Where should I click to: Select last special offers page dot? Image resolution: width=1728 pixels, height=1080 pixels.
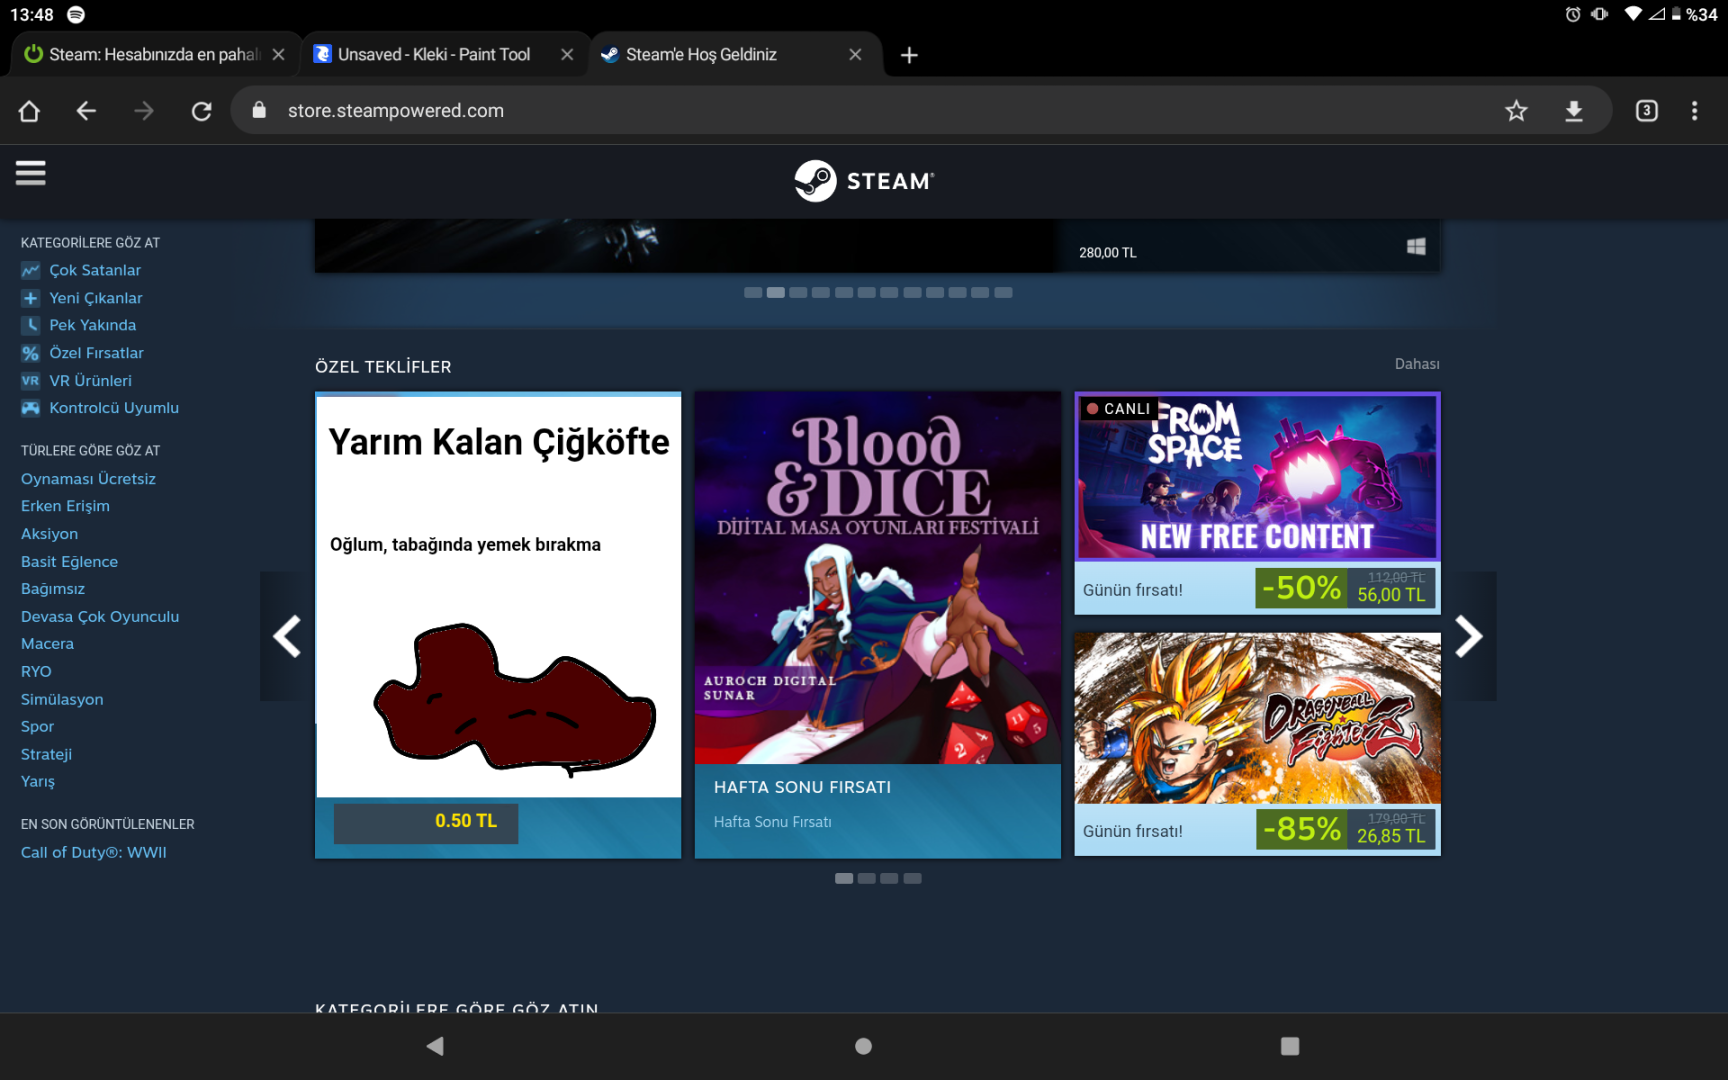click(x=912, y=879)
